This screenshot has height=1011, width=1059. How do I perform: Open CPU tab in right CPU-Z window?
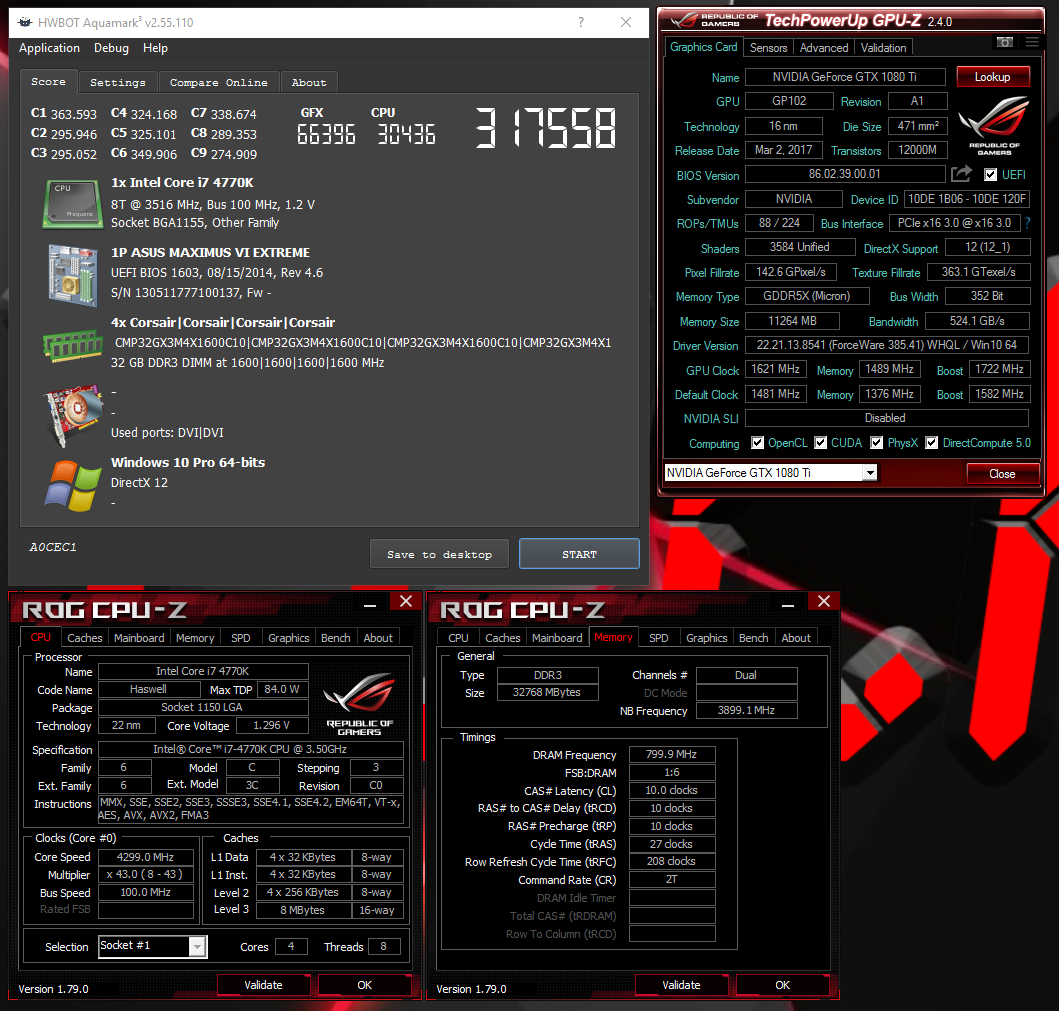click(458, 638)
